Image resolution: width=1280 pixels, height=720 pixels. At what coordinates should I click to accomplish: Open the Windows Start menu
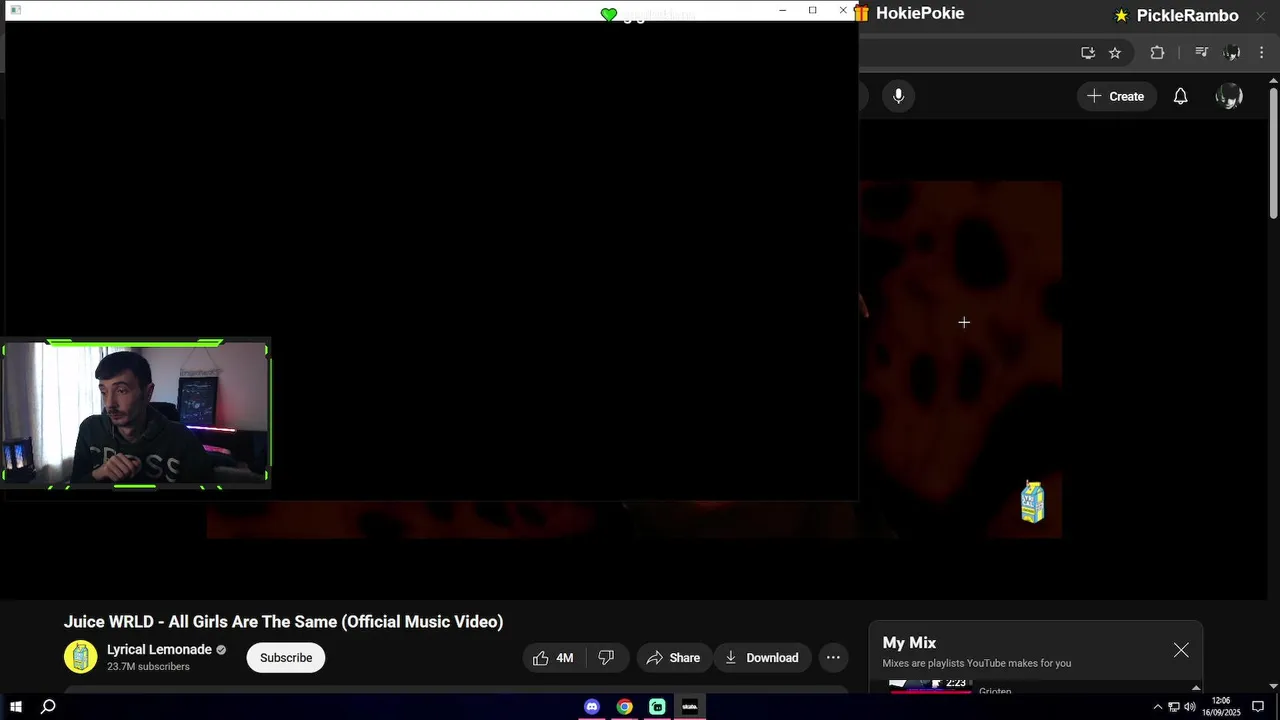(x=16, y=707)
